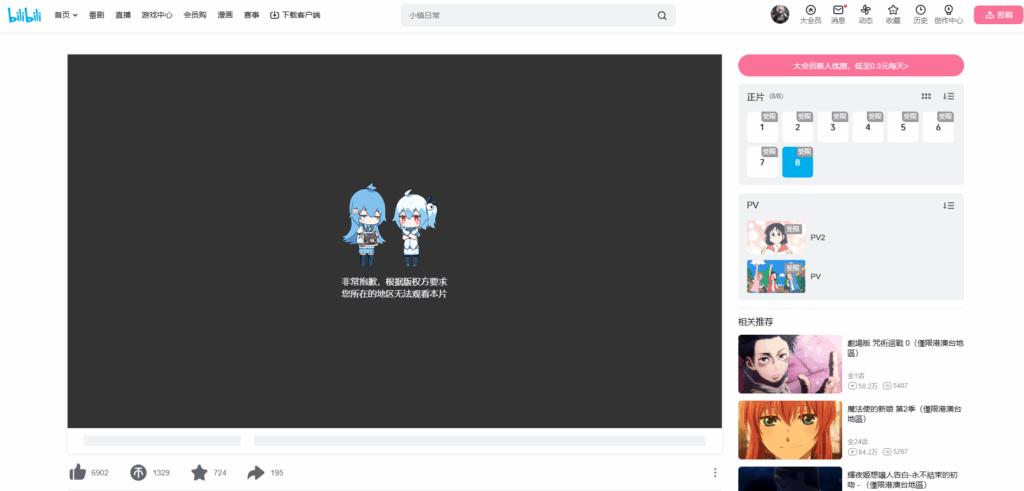Open 大会员 membership icon
1024x491 pixels.
pyautogui.click(x=810, y=14)
